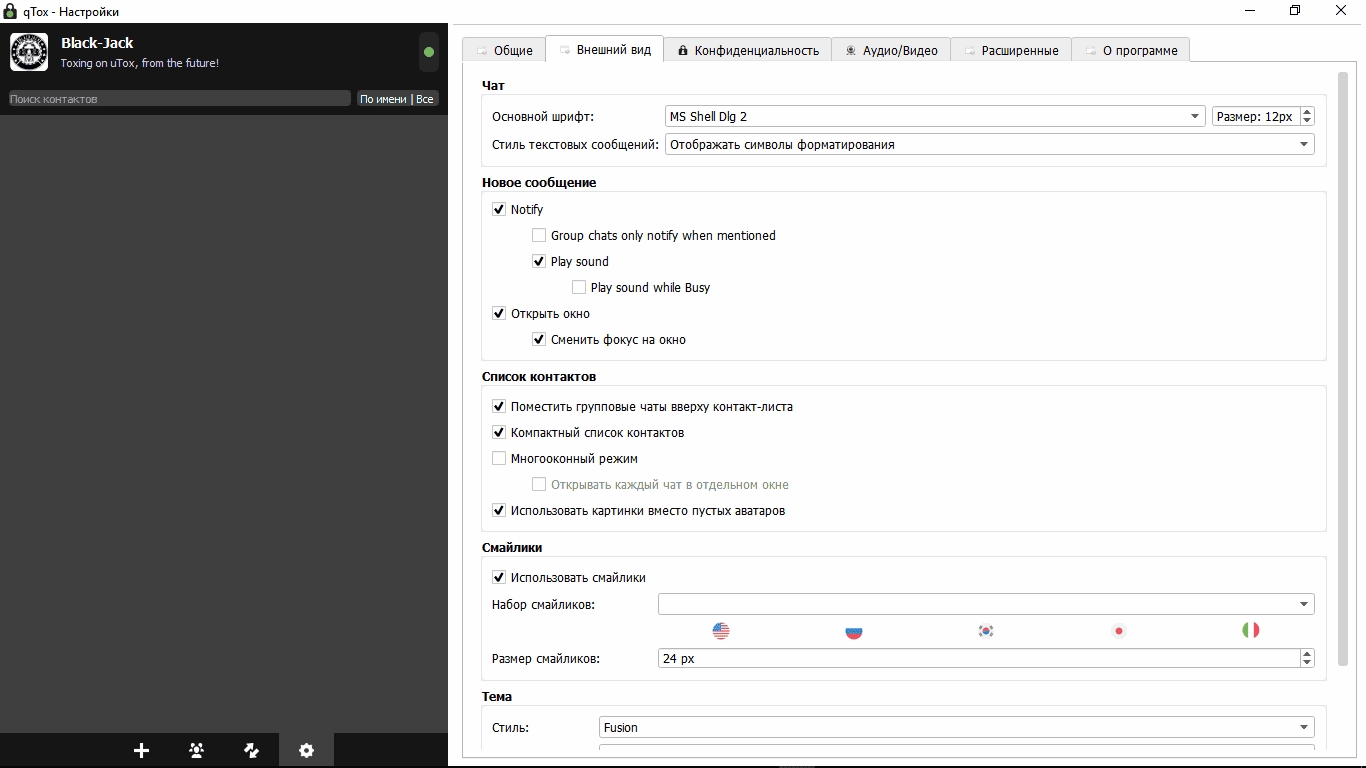1366x768 pixels.
Task: Click the add friend plus icon
Action: click(x=141, y=750)
